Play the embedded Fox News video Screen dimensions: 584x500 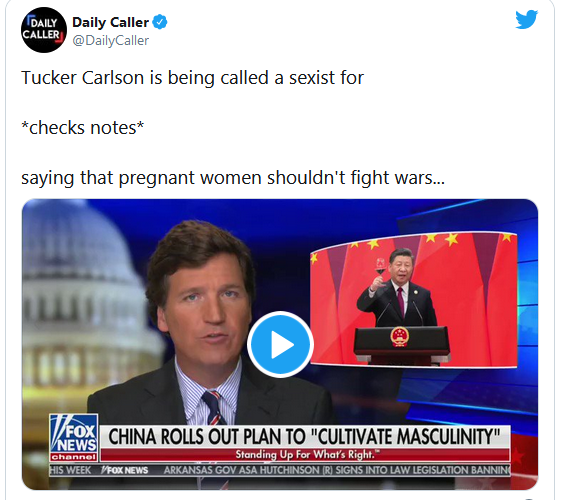280,344
